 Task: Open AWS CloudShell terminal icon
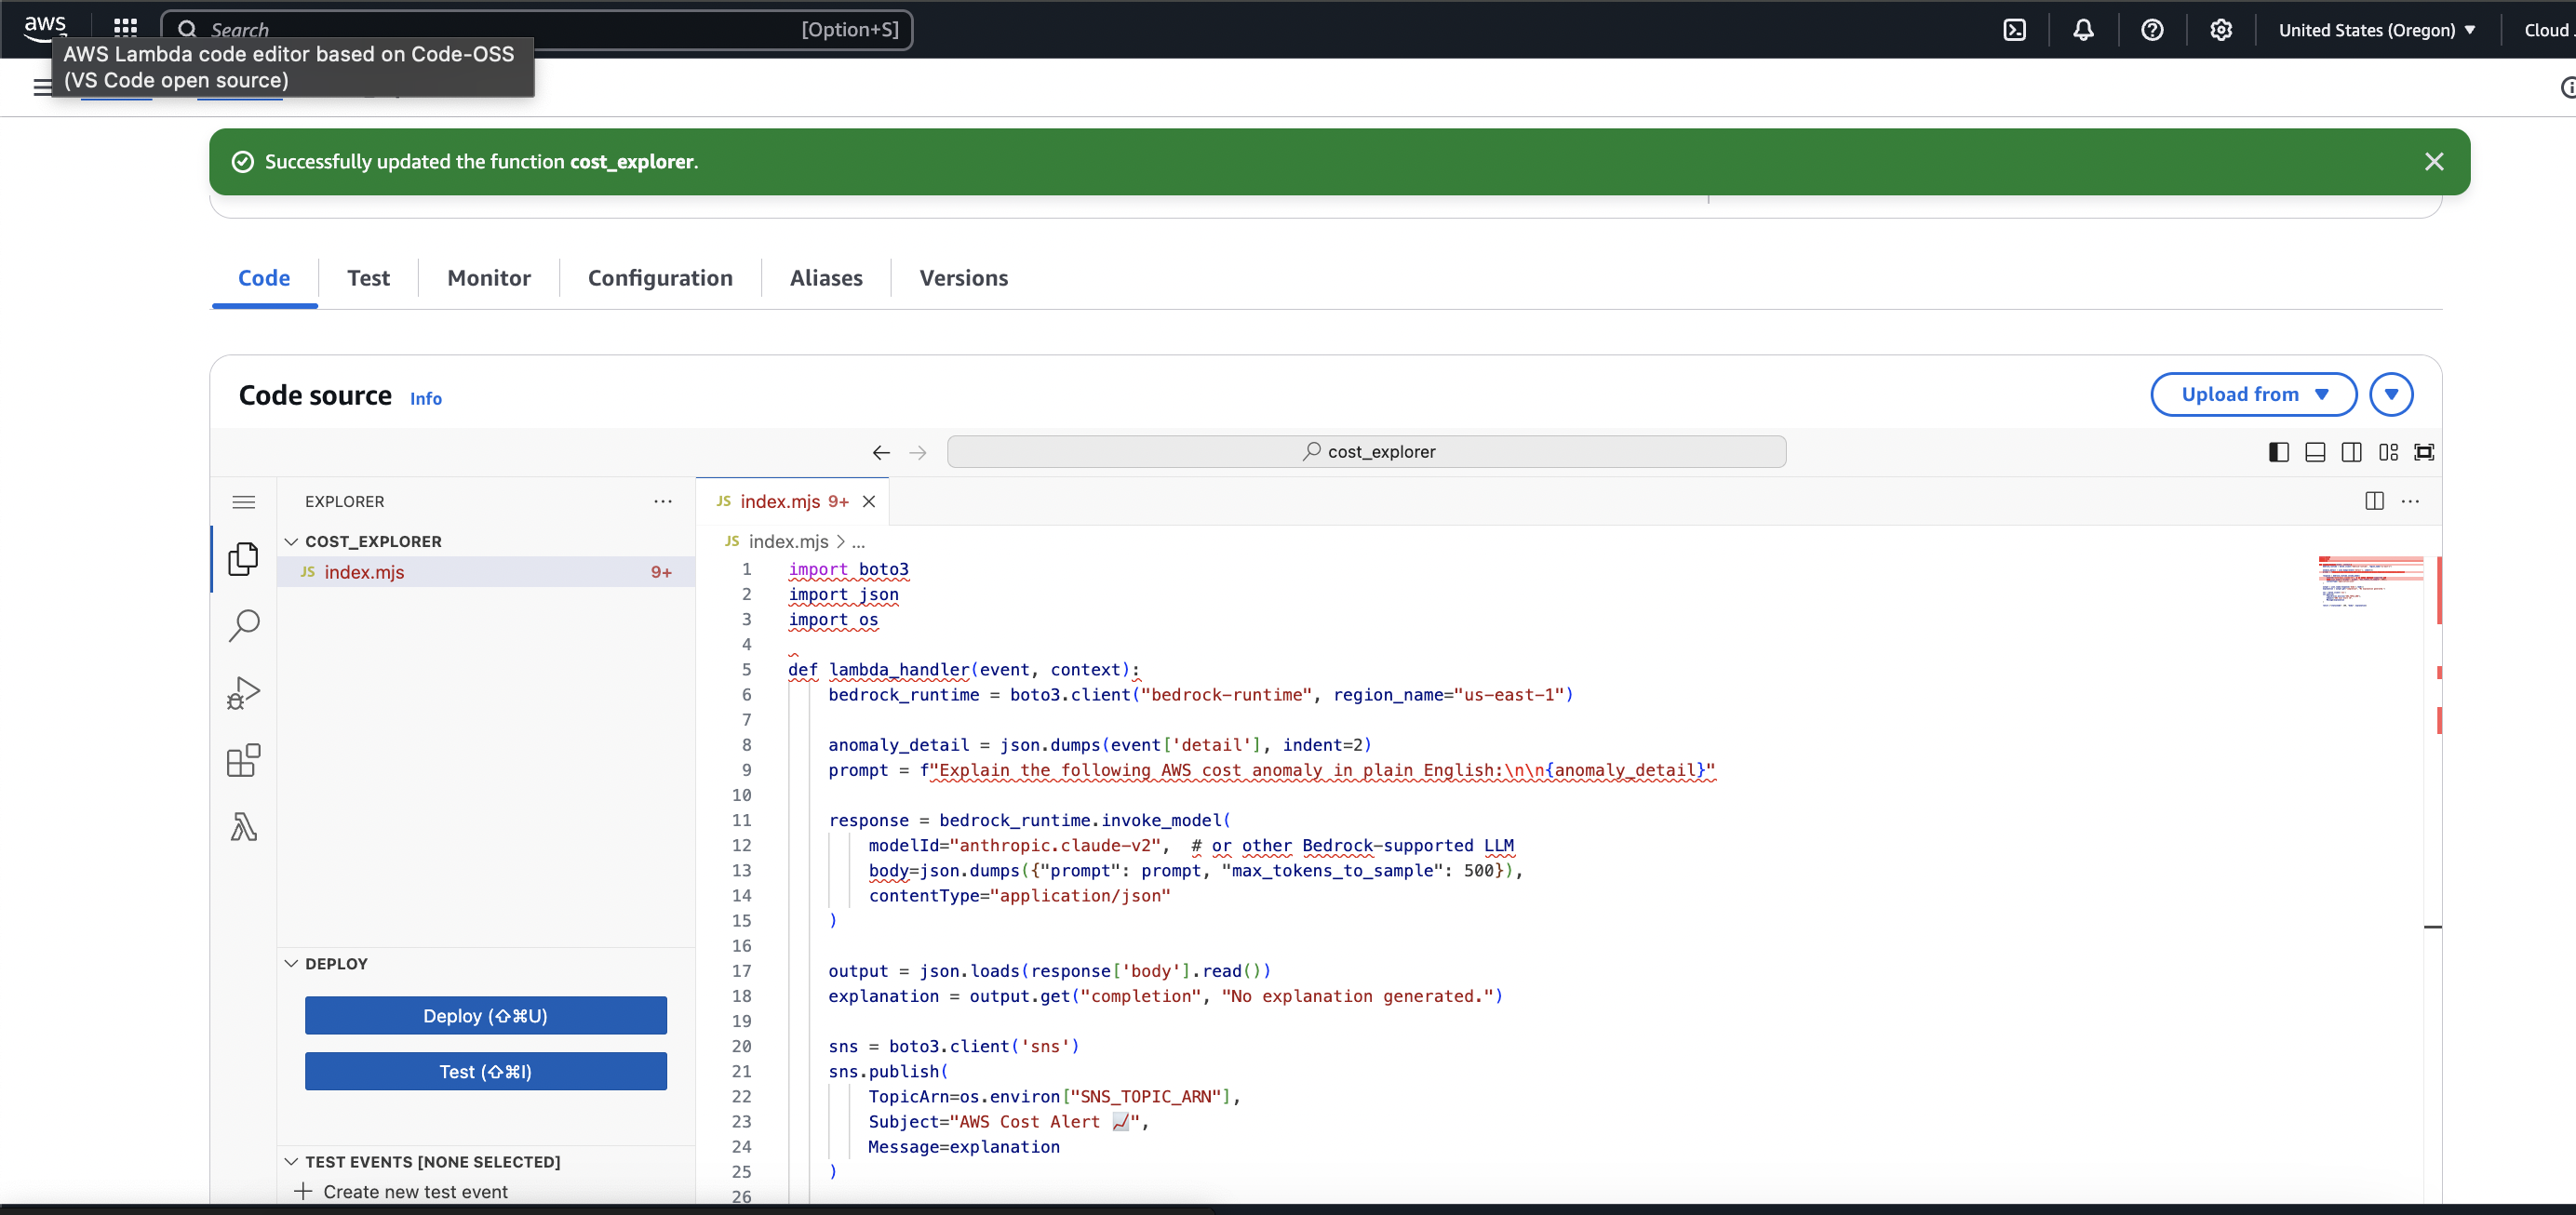tap(2015, 30)
